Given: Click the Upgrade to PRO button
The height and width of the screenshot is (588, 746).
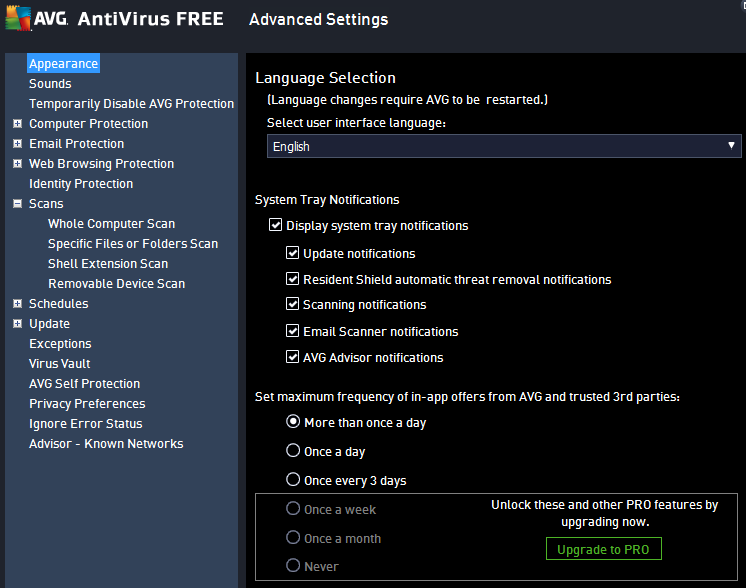Looking at the screenshot, I should tap(603, 549).
